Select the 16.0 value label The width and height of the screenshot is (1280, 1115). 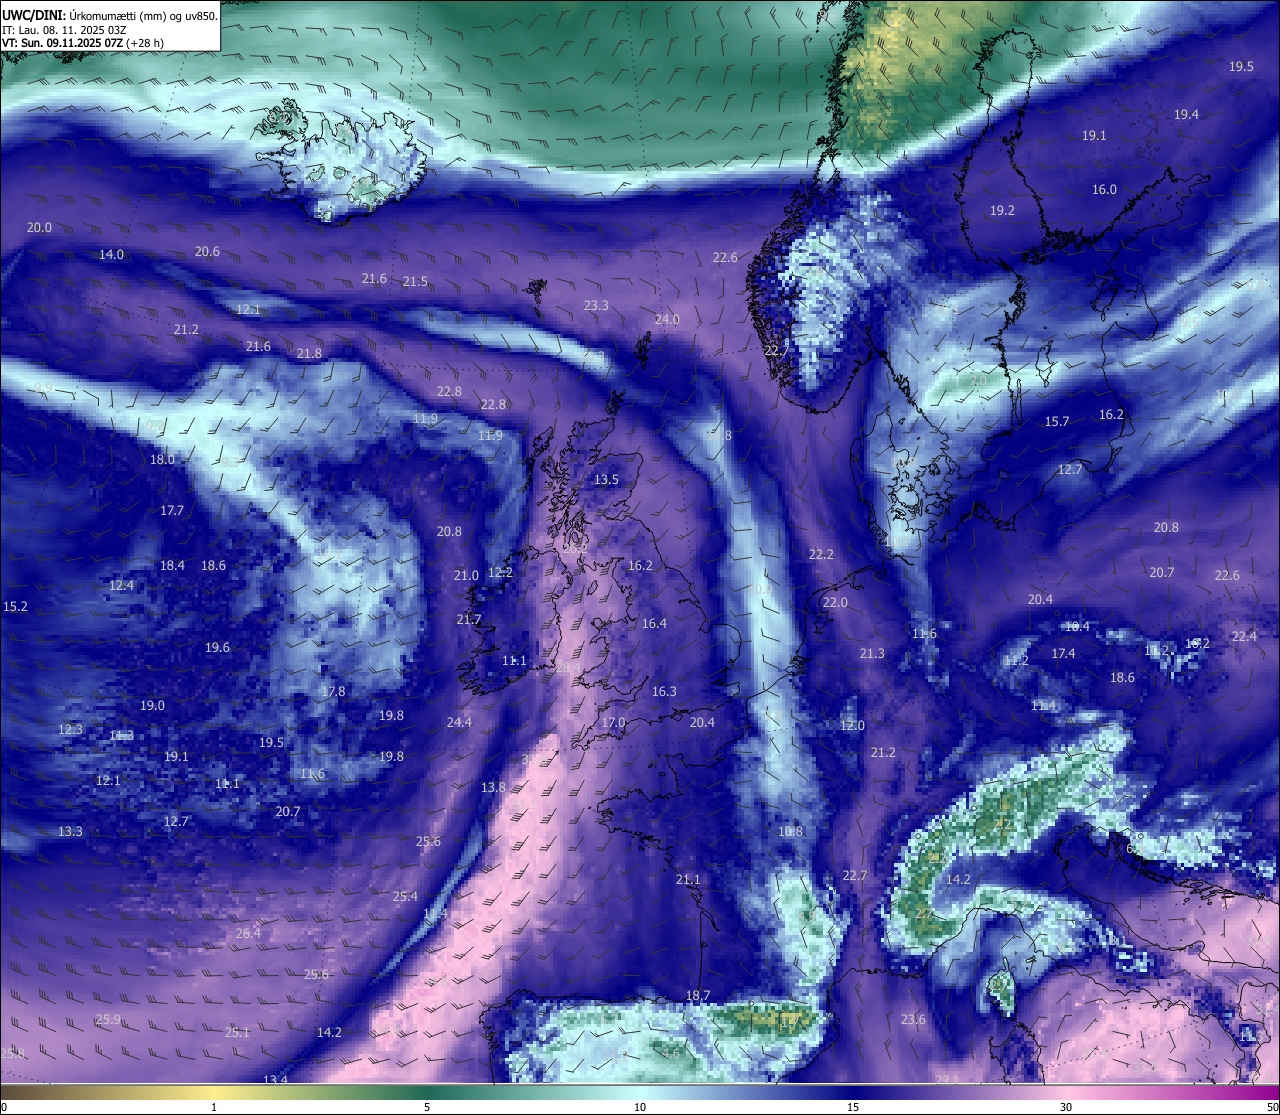coord(1104,190)
